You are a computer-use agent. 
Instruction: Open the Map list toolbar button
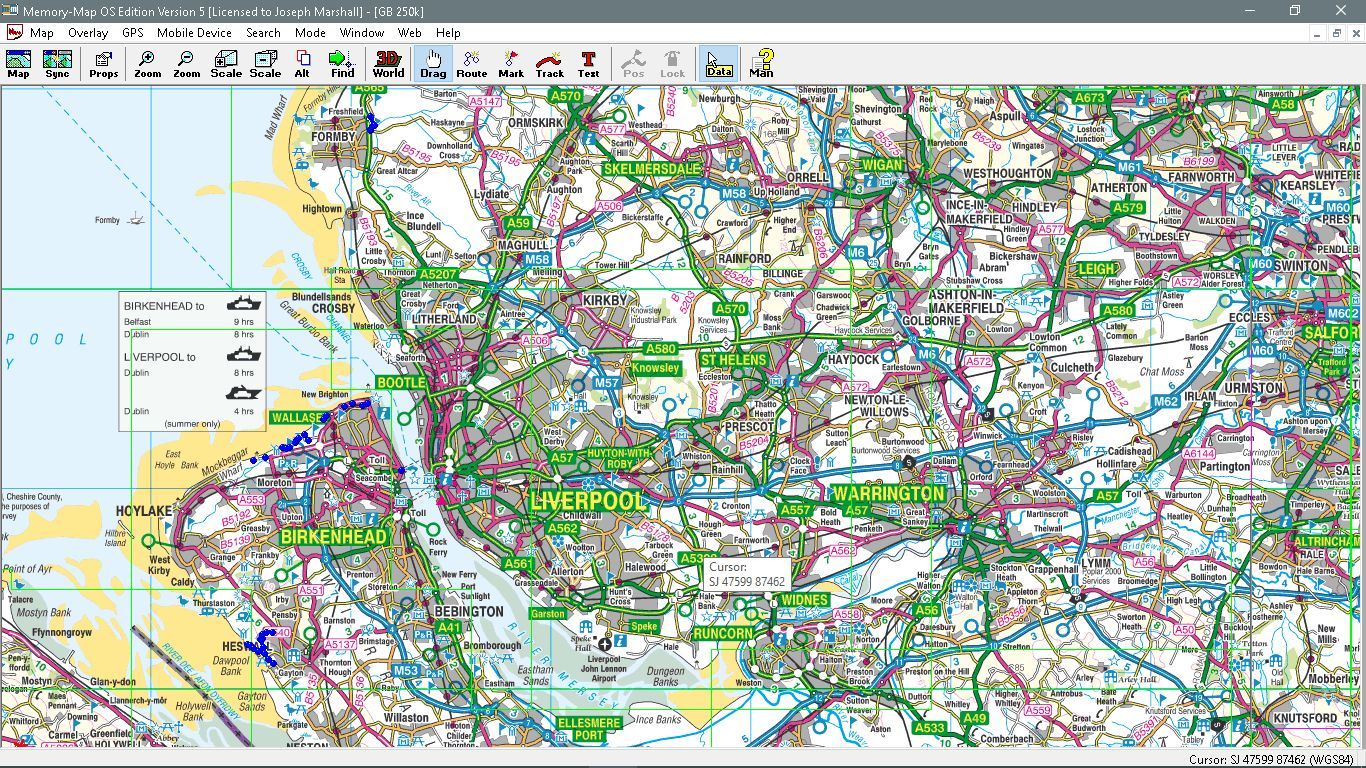tap(18, 64)
